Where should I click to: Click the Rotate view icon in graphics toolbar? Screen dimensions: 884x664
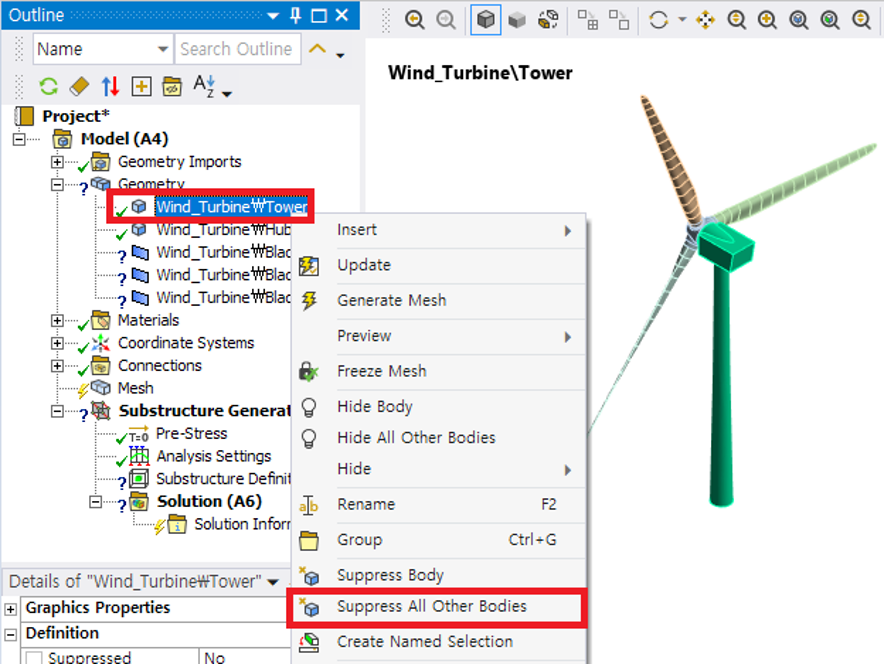[658, 20]
